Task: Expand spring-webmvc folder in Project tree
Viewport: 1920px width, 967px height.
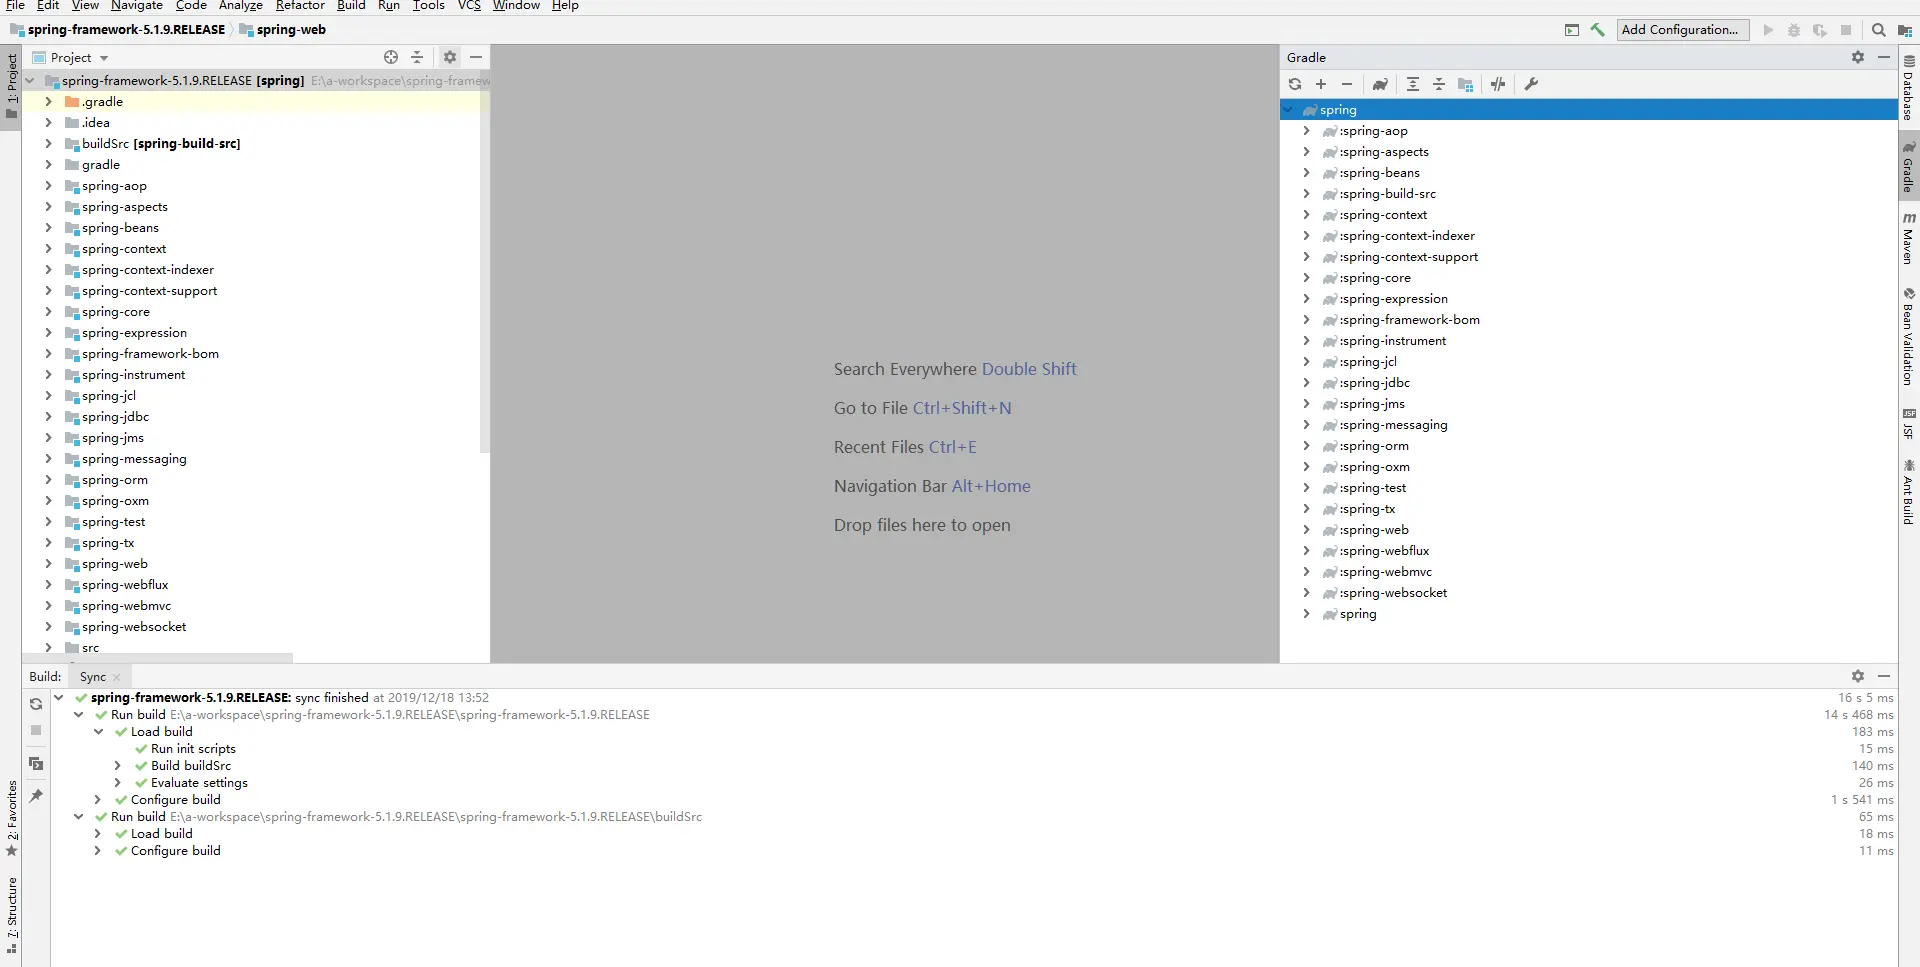Action: [48, 606]
